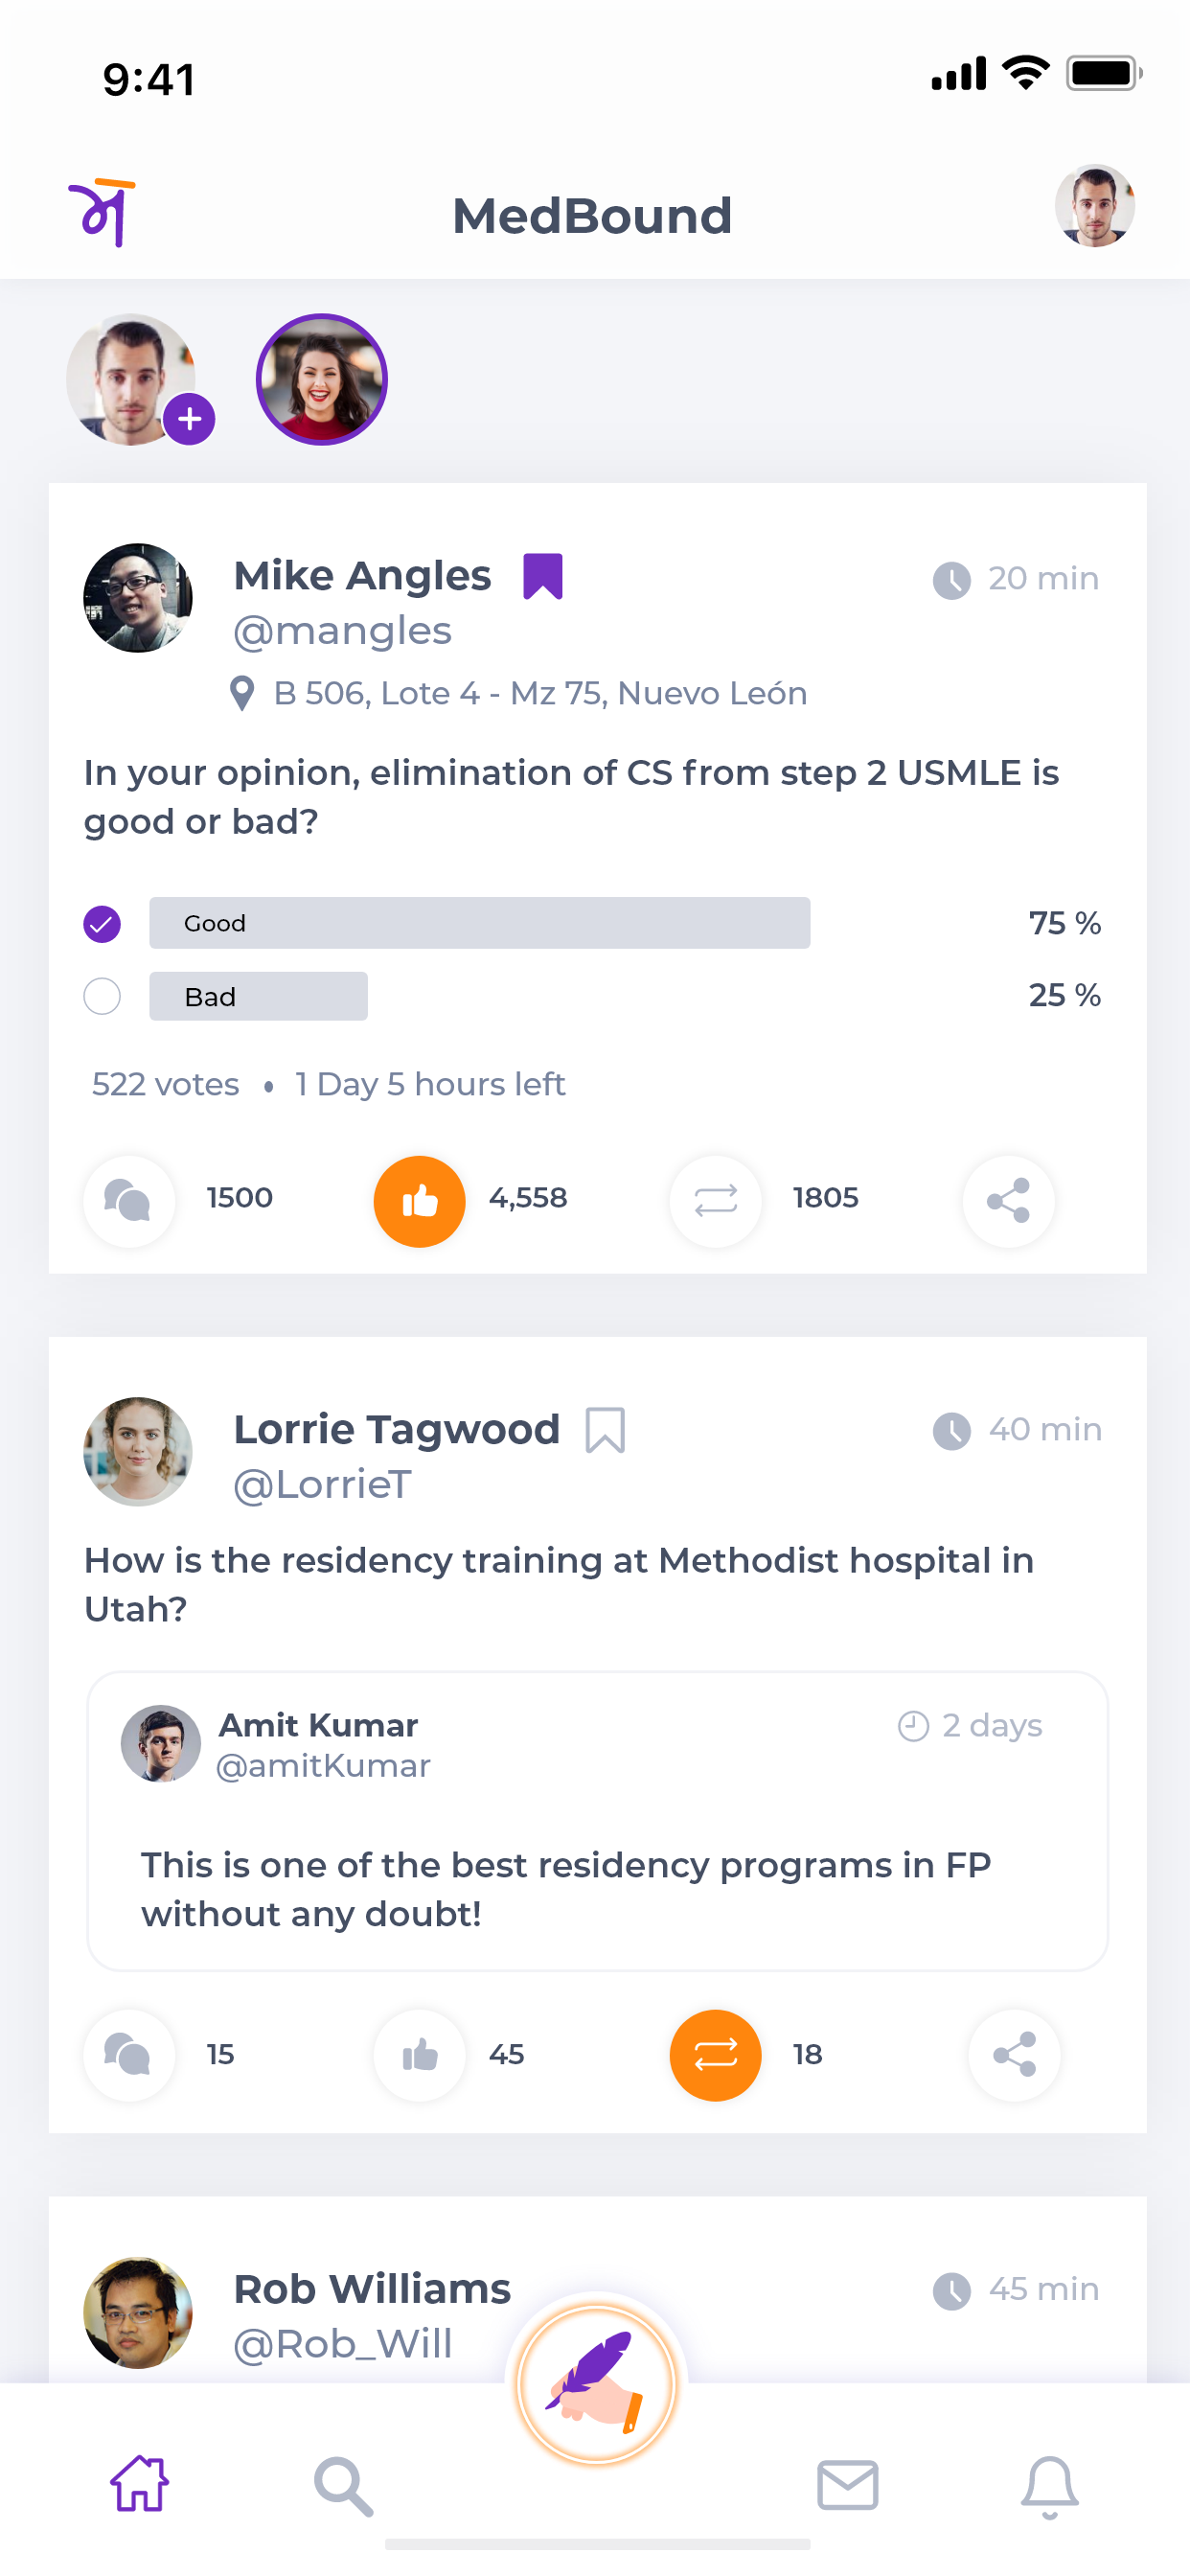This screenshot has height=2576, width=1190.
Task: Open the Search tab
Action: click(x=343, y=2484)
